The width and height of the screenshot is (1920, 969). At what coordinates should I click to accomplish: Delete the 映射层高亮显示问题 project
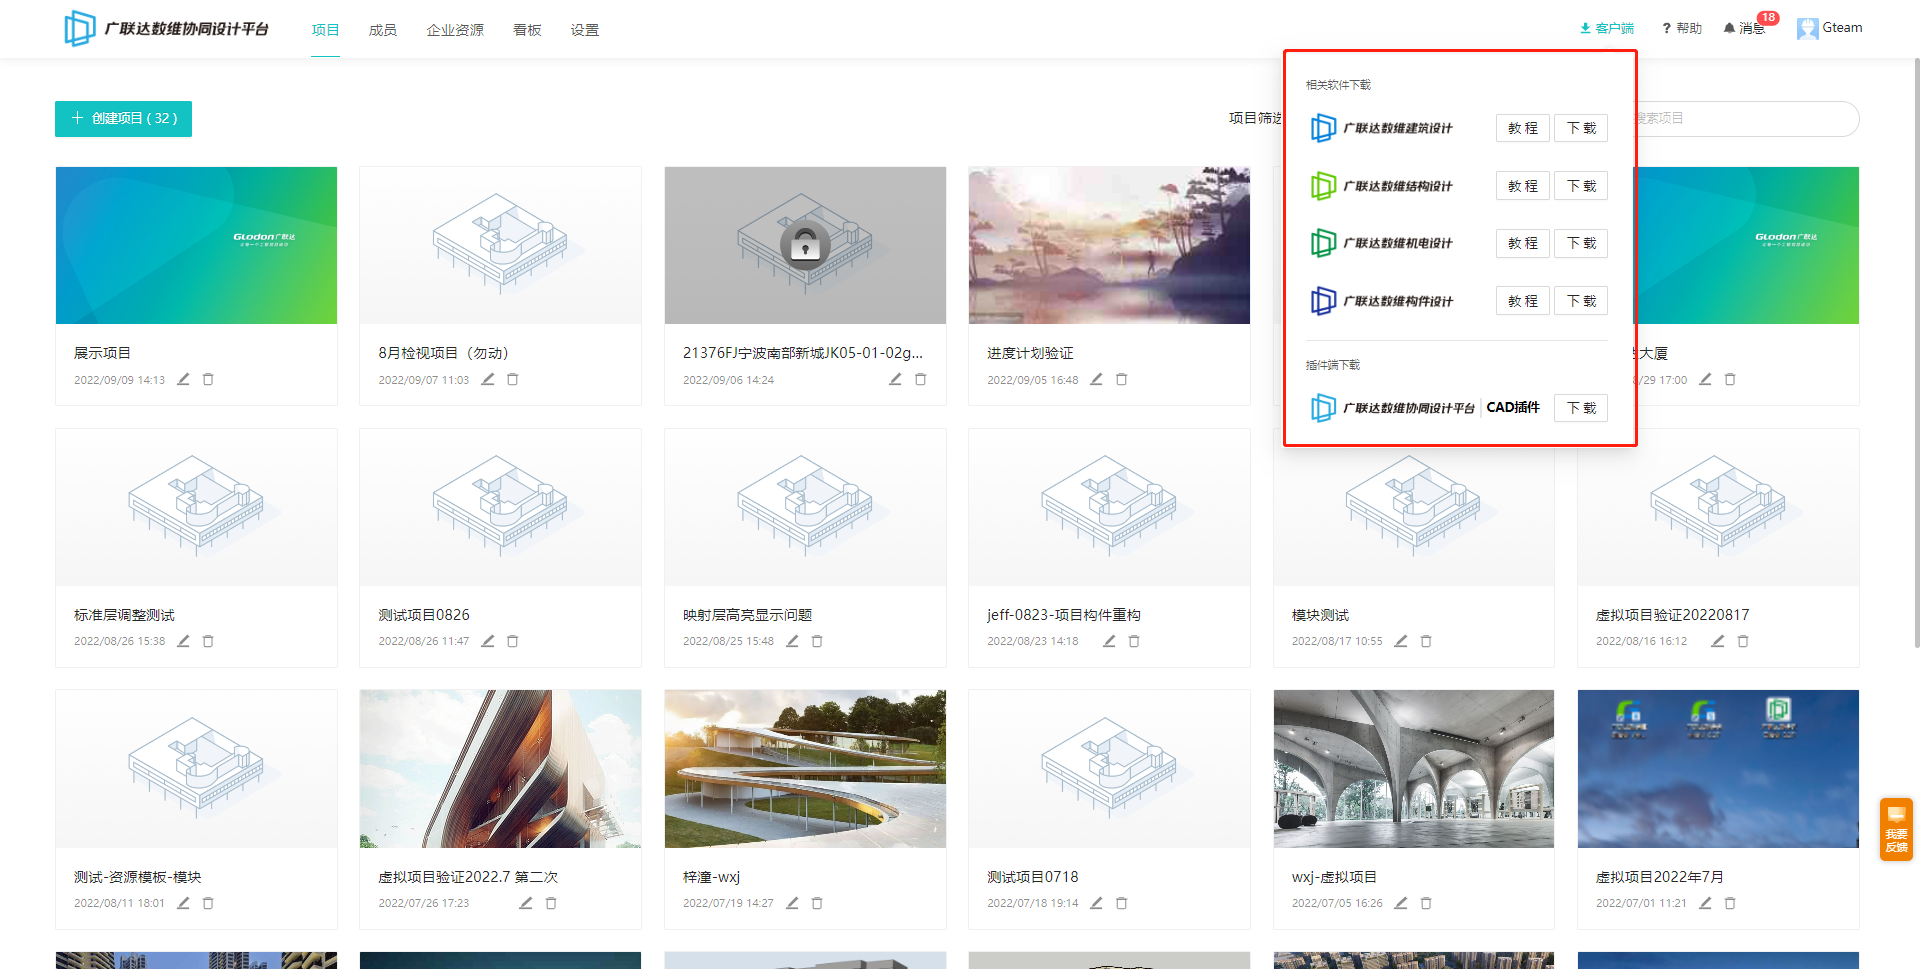point(817,641)
